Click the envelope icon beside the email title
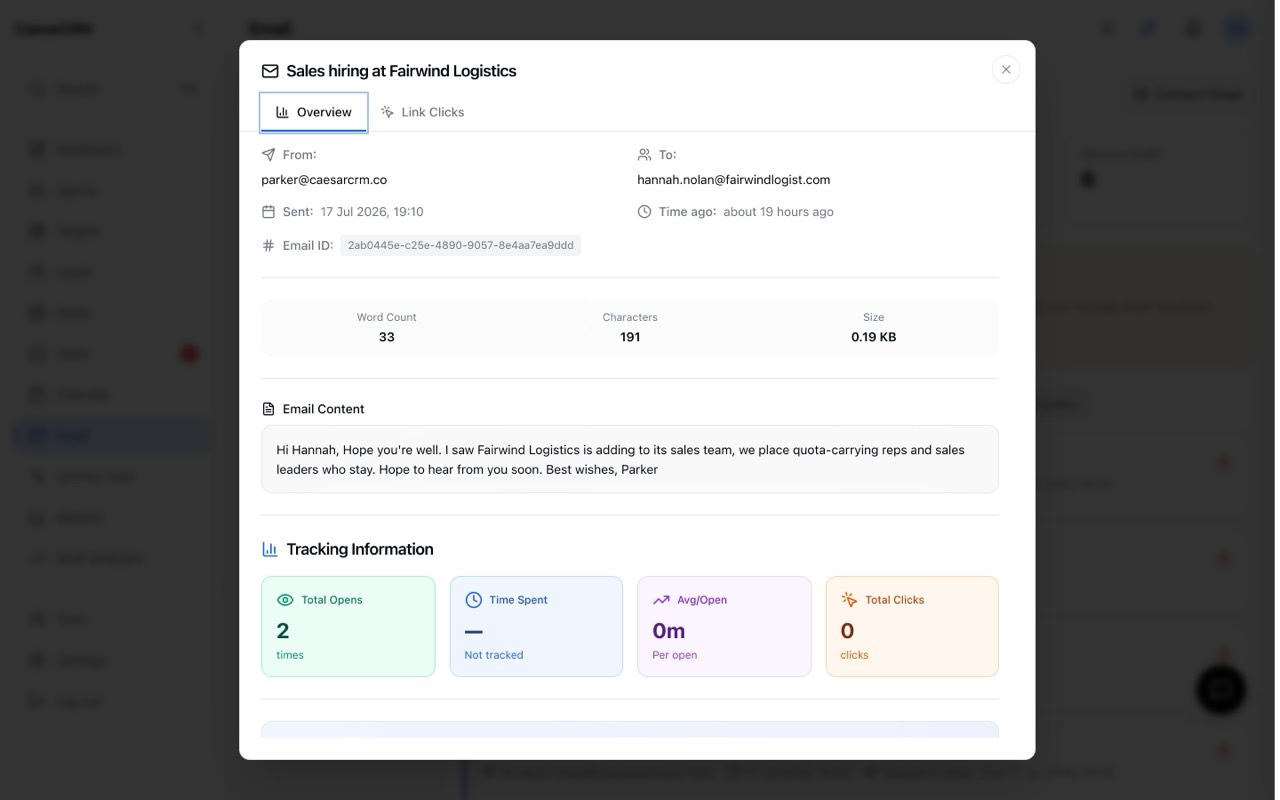The width and height of the screenshot is (1280, 800). click(x=270, y=71)
